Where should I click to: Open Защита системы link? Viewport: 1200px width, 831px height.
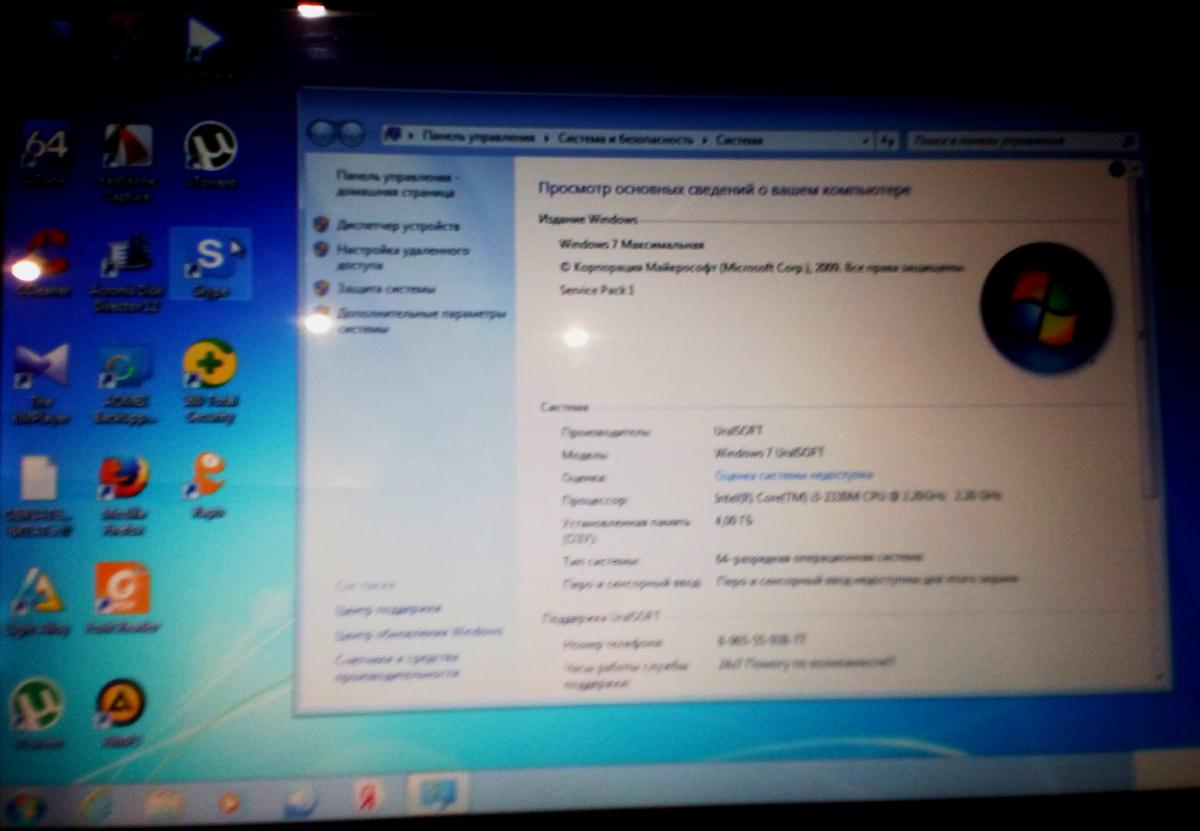386,288
